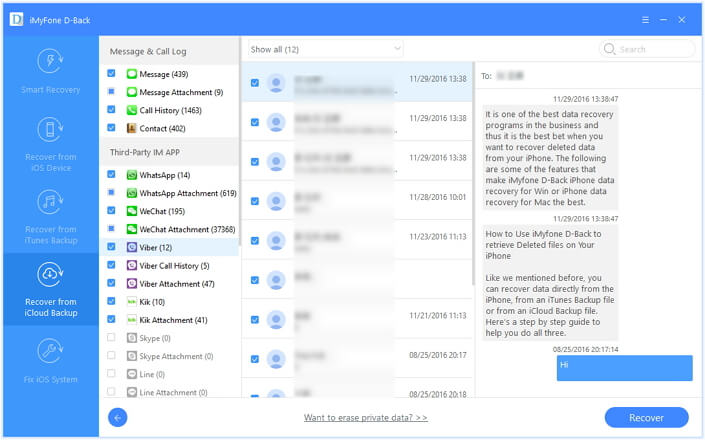705x440 pixels.
Task: Go back with the round arrow button
Action: pyautogui.click(x=117, y=418)
